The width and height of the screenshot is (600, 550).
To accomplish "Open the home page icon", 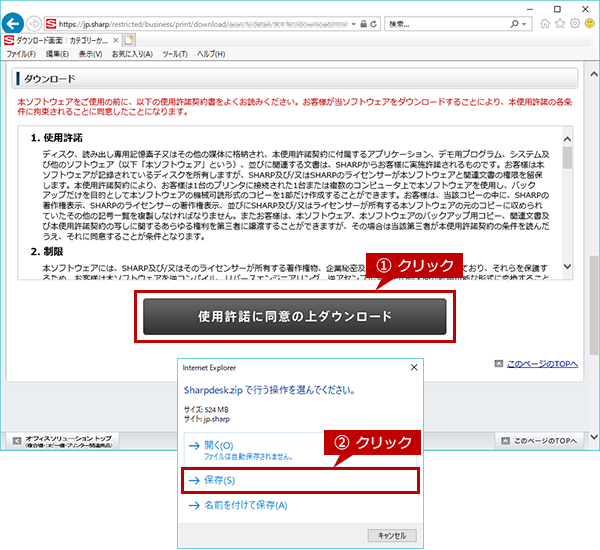I will (x=545, y=24).
